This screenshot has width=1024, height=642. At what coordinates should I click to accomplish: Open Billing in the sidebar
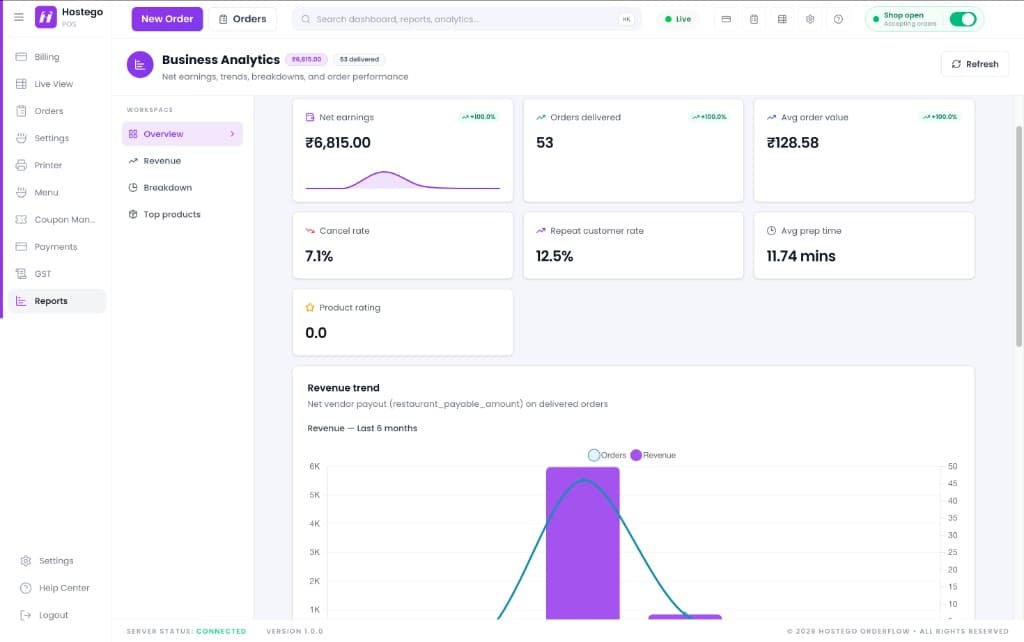57,57
